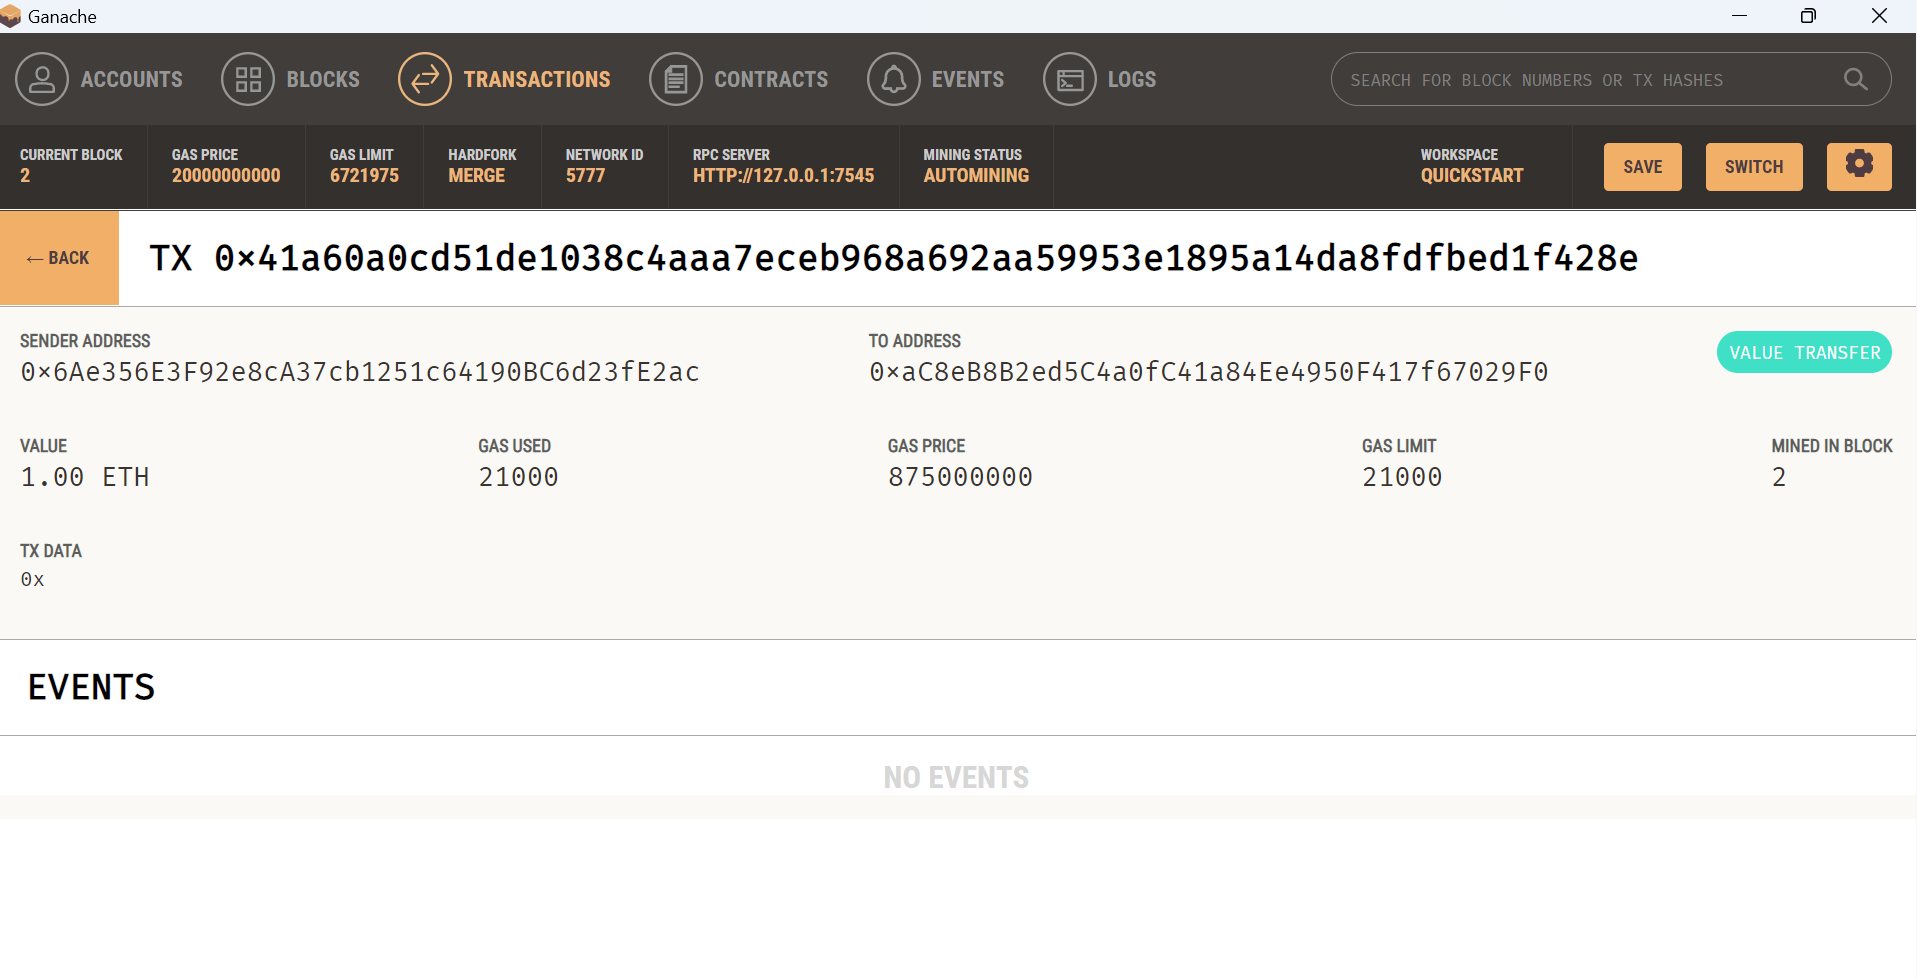
Task: Click the Ganache app logo icon
Action: coord(11,16)
